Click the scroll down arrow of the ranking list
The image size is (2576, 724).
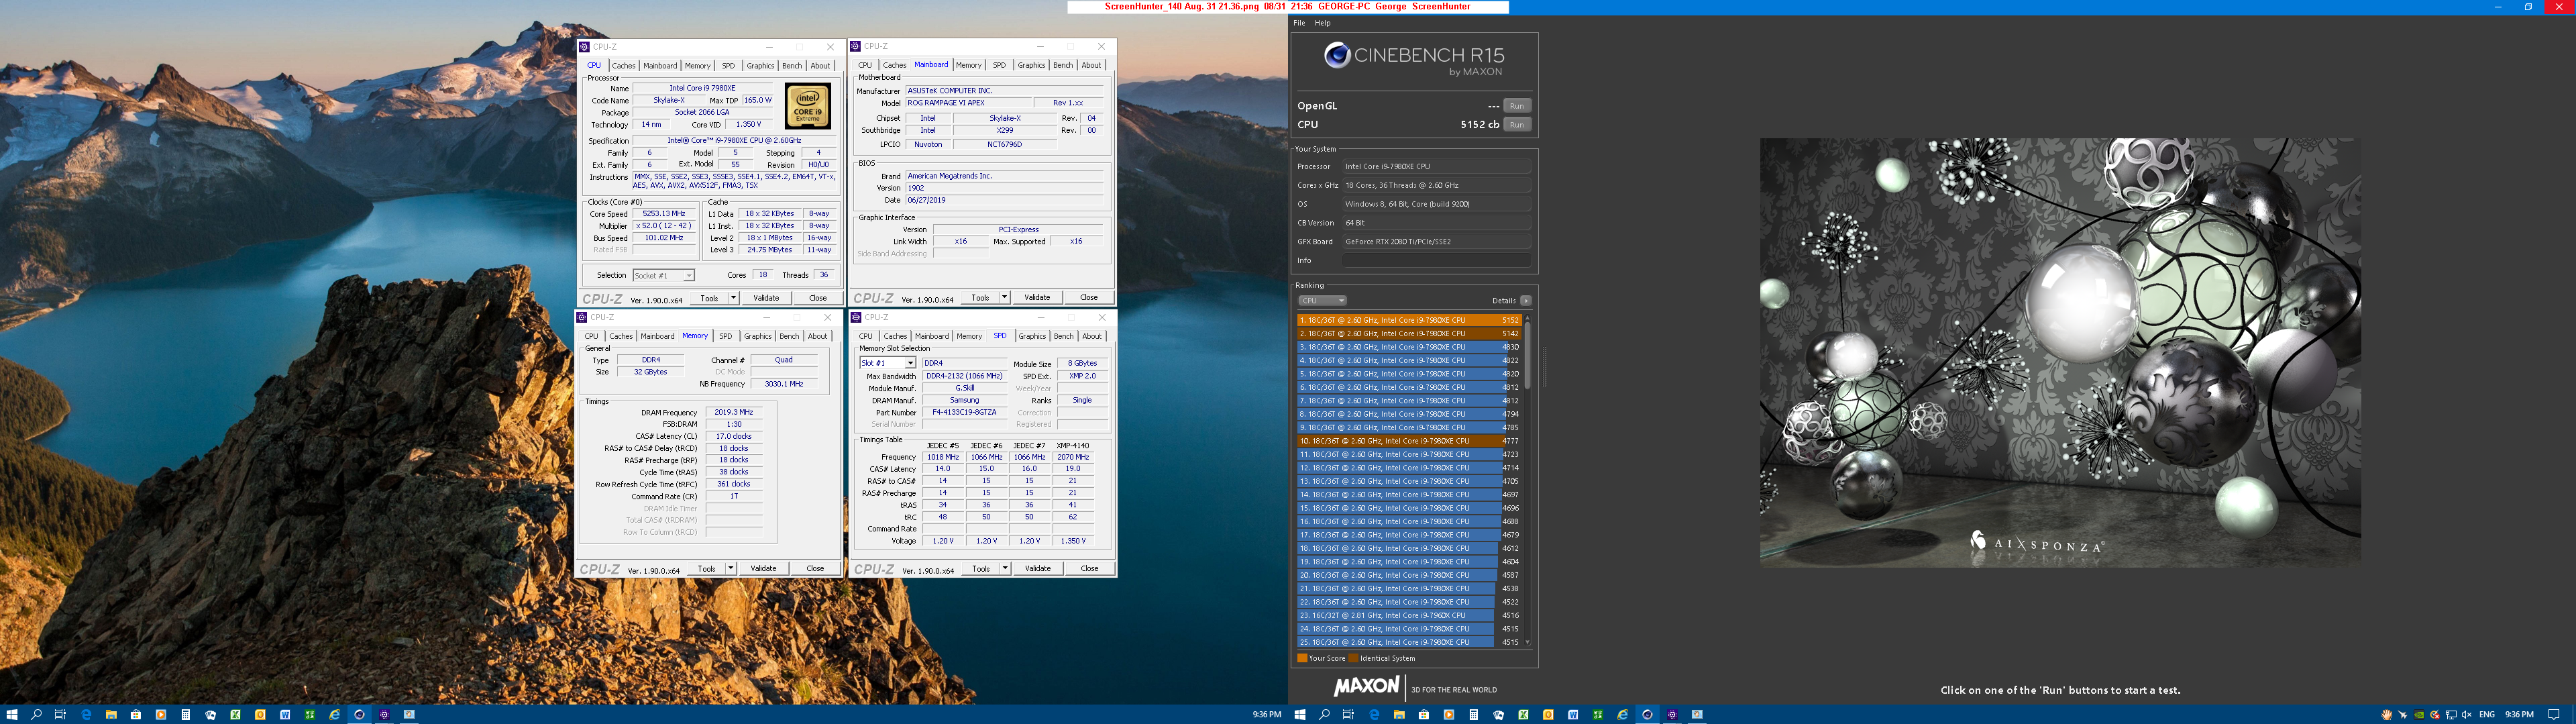tap(1527, 642)
